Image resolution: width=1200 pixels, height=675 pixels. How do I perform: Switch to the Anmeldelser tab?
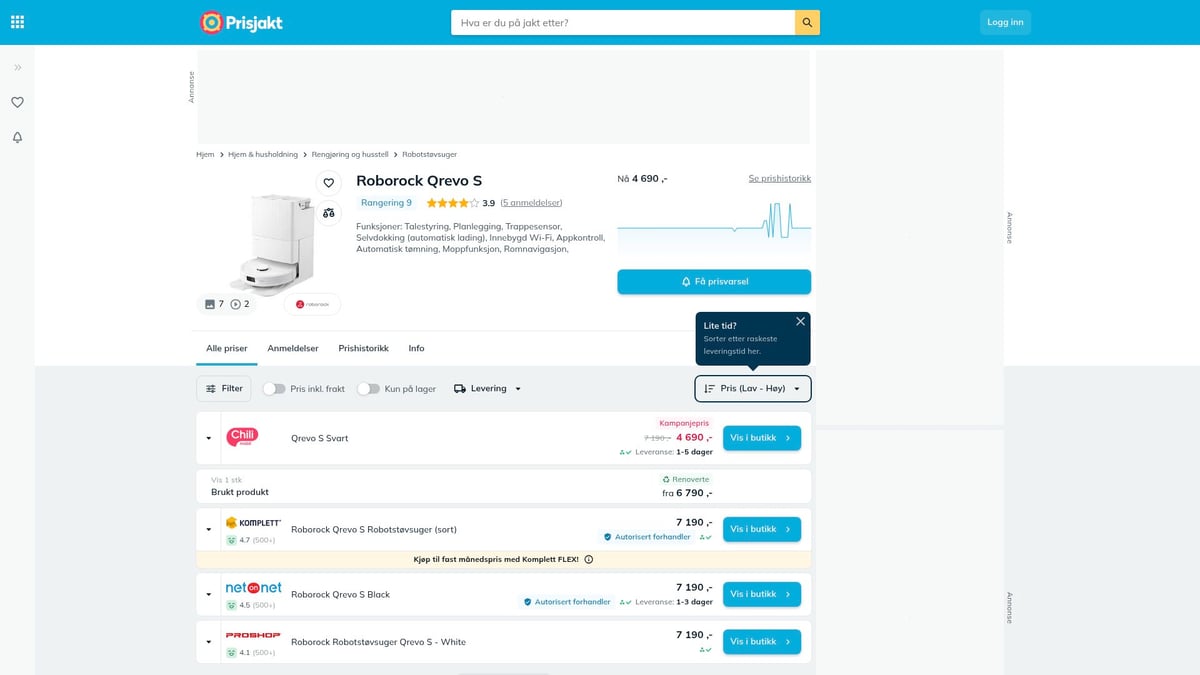pyautogui.click(x=293, y=348)
